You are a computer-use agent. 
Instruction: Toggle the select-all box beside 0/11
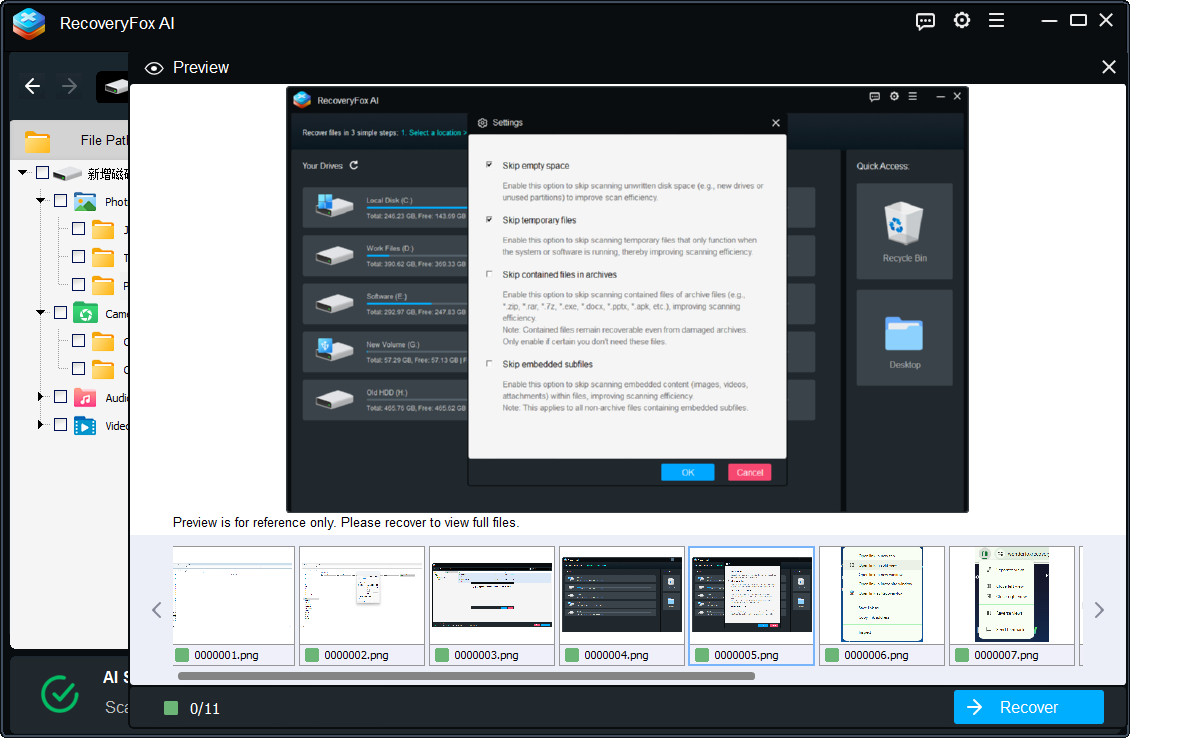click(x=171, y=708)
